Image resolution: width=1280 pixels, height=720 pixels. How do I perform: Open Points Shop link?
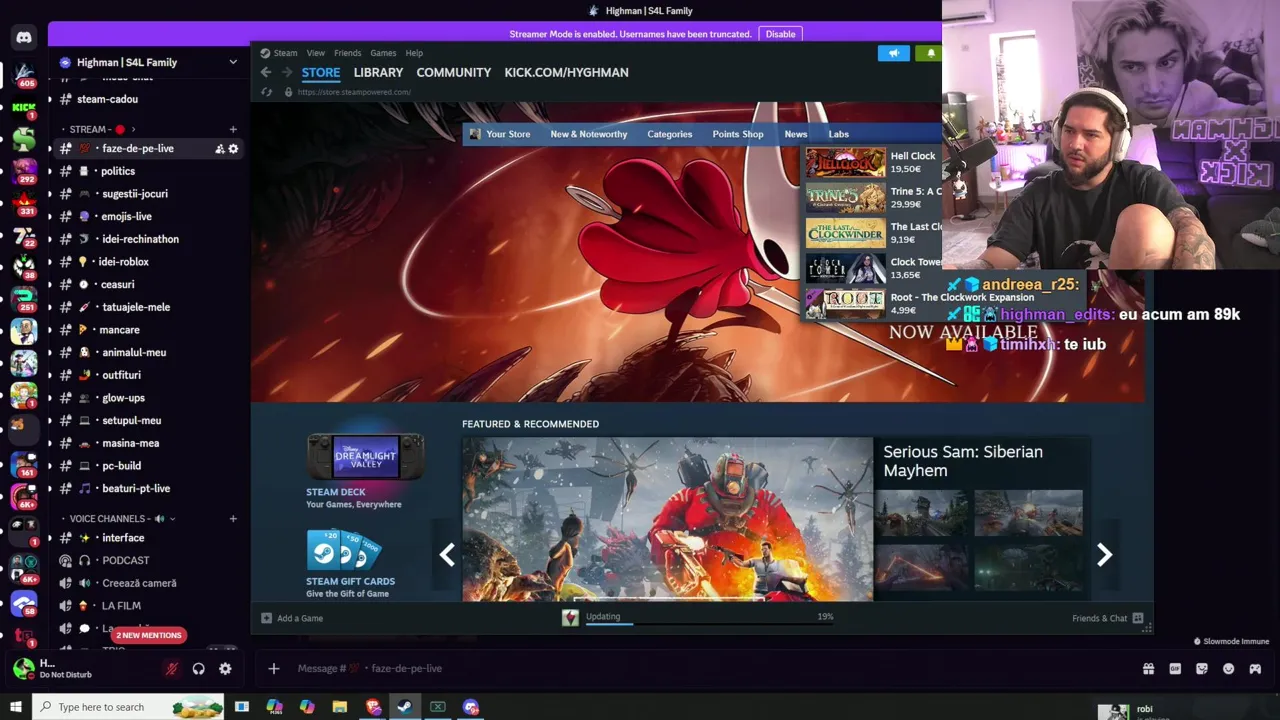coord(738,134)
